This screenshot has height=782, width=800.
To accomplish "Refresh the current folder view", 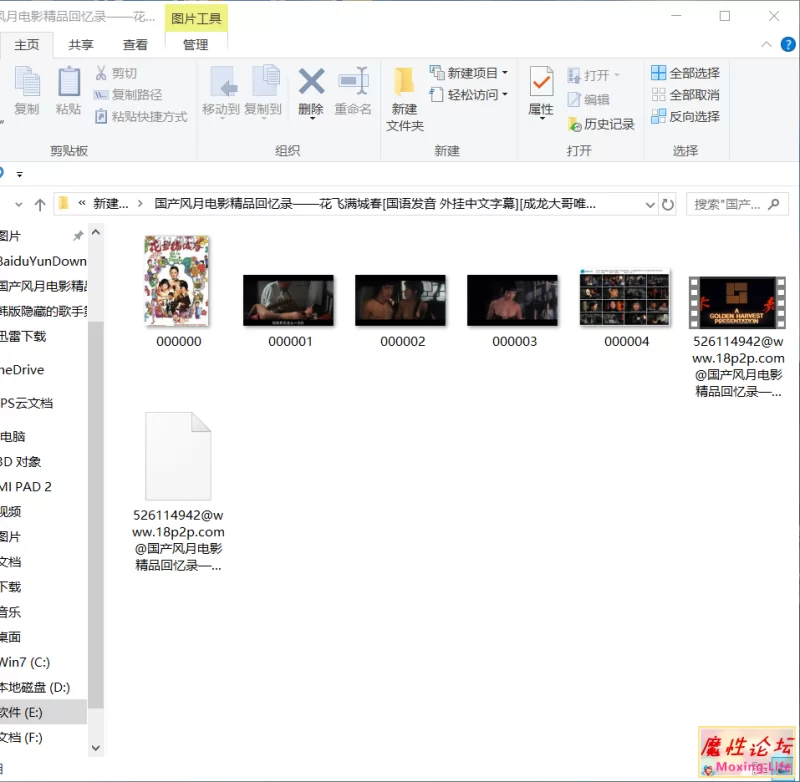I will [x=667, y=205].
